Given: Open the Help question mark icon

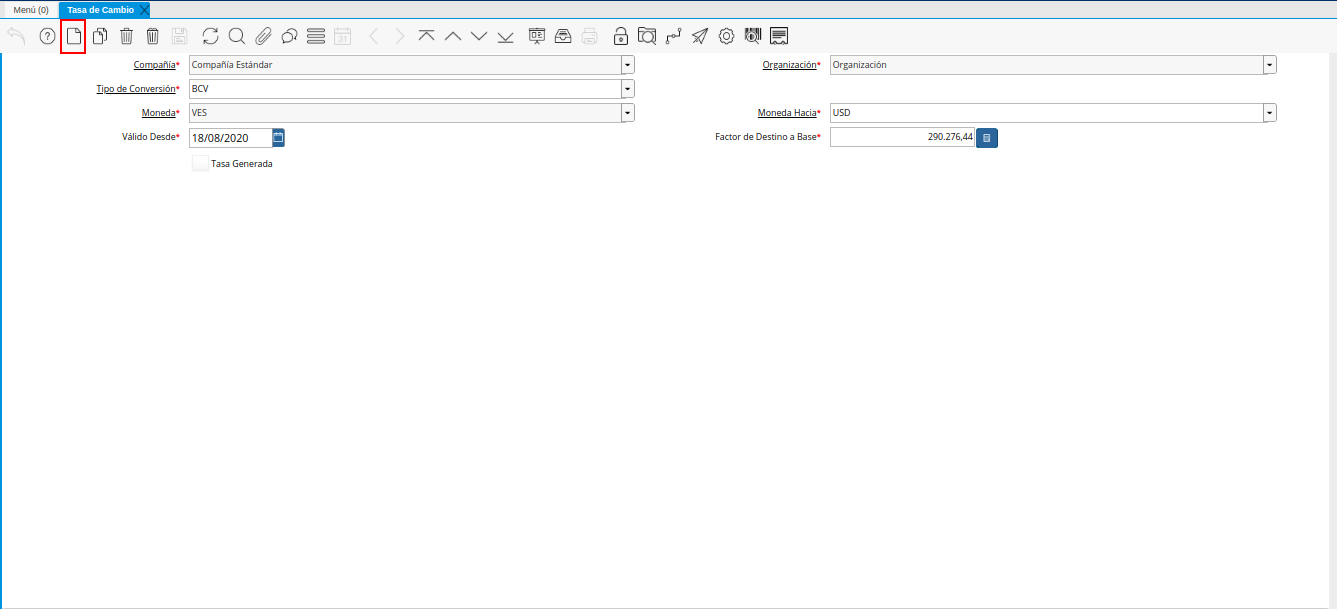Looking at the screenshot, I should 47,37.
